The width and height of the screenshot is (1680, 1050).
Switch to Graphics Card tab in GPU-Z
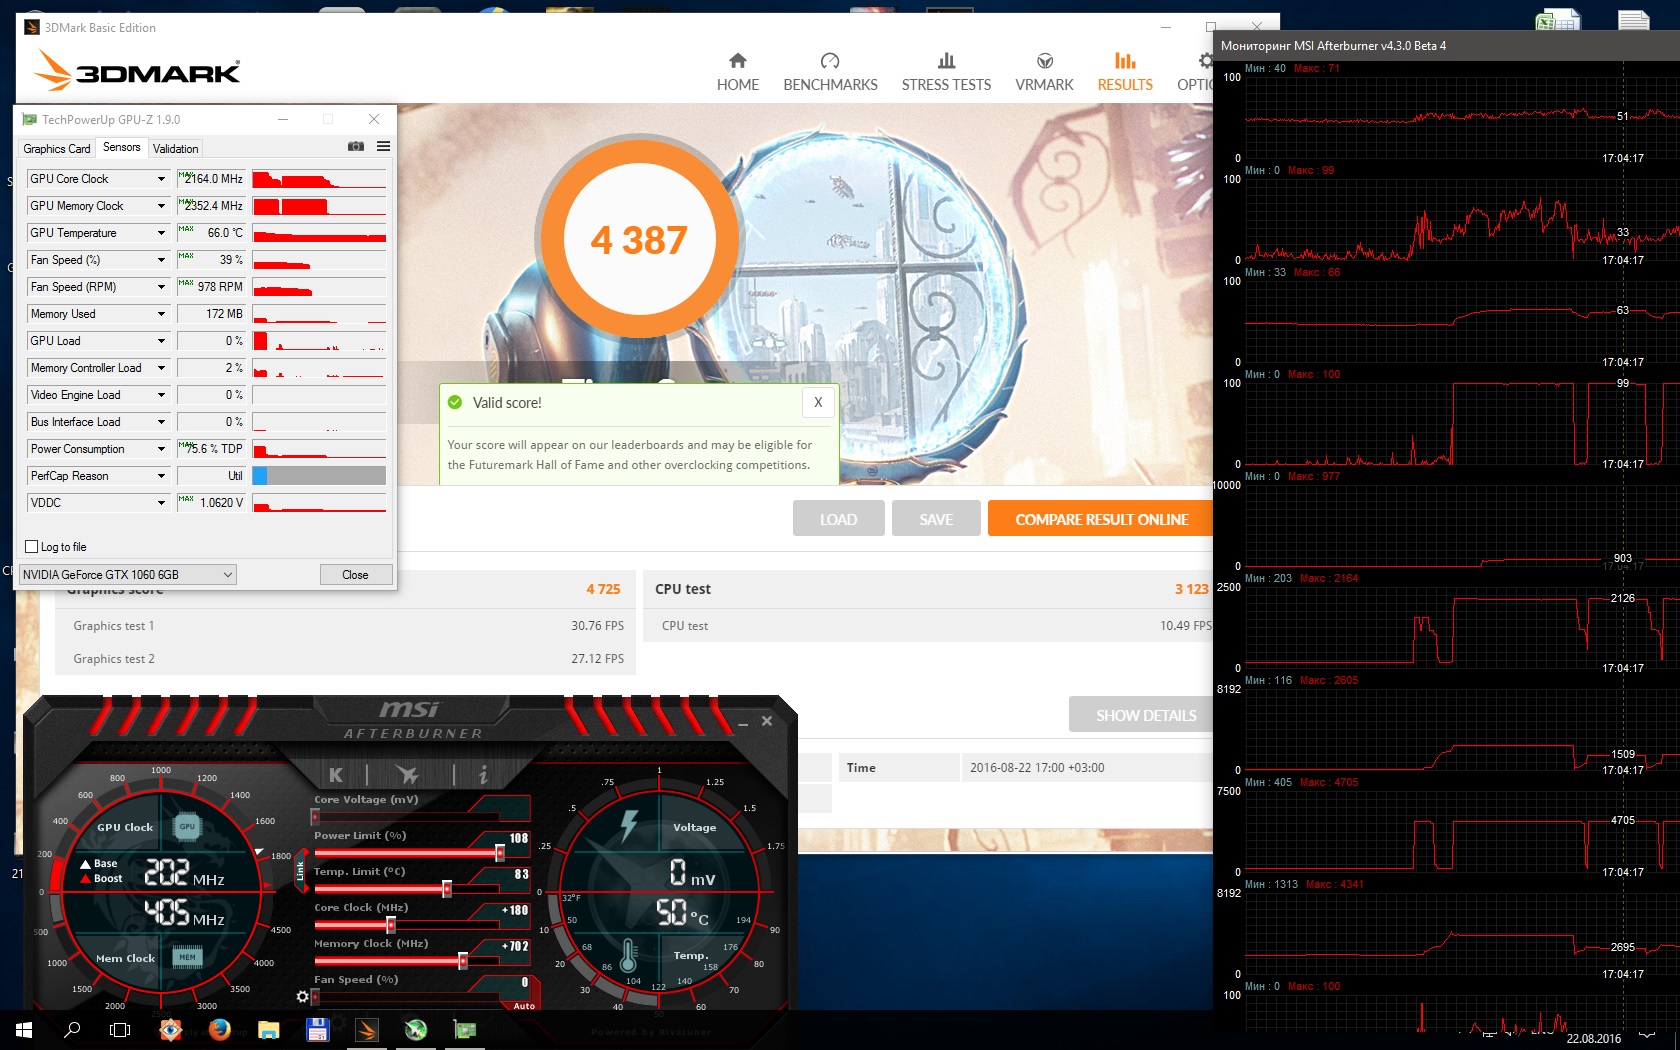coord(57,148)
